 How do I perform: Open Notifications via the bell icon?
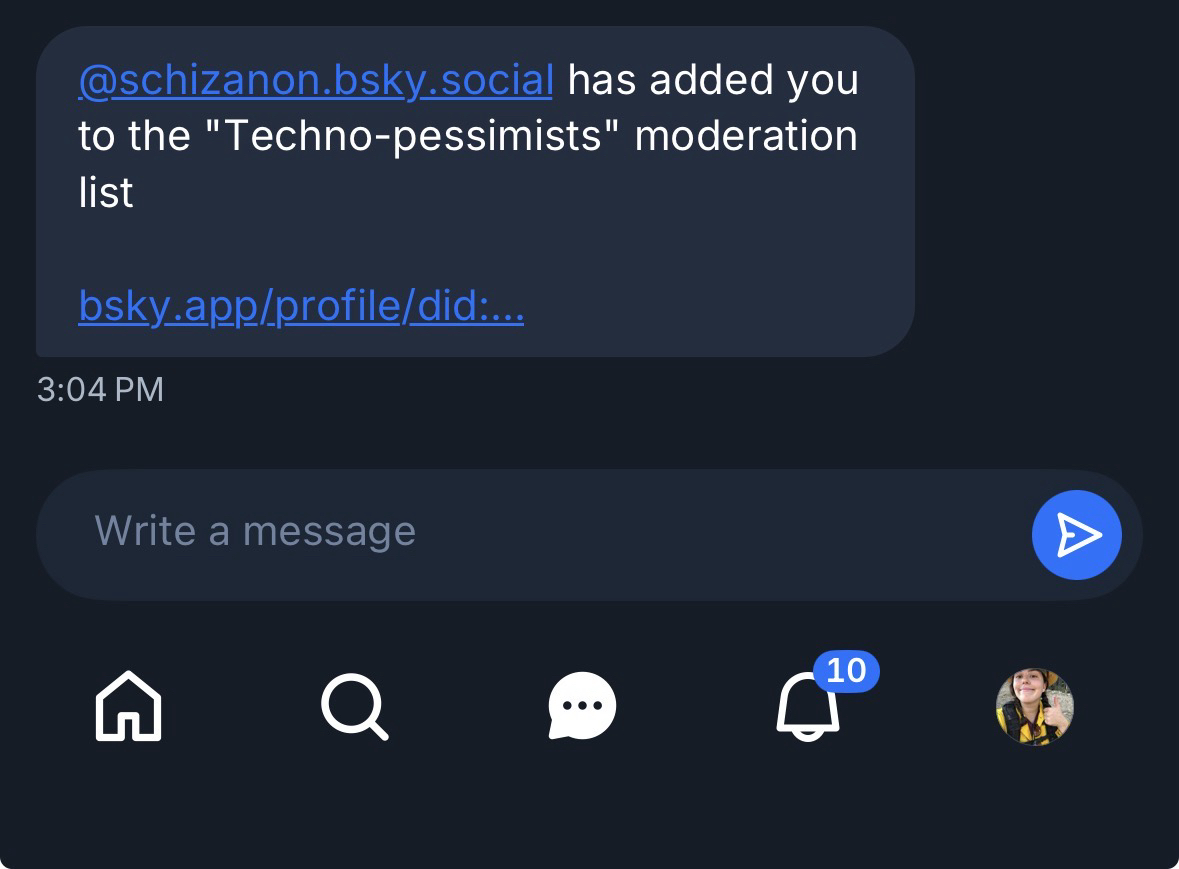pos(807,708)
